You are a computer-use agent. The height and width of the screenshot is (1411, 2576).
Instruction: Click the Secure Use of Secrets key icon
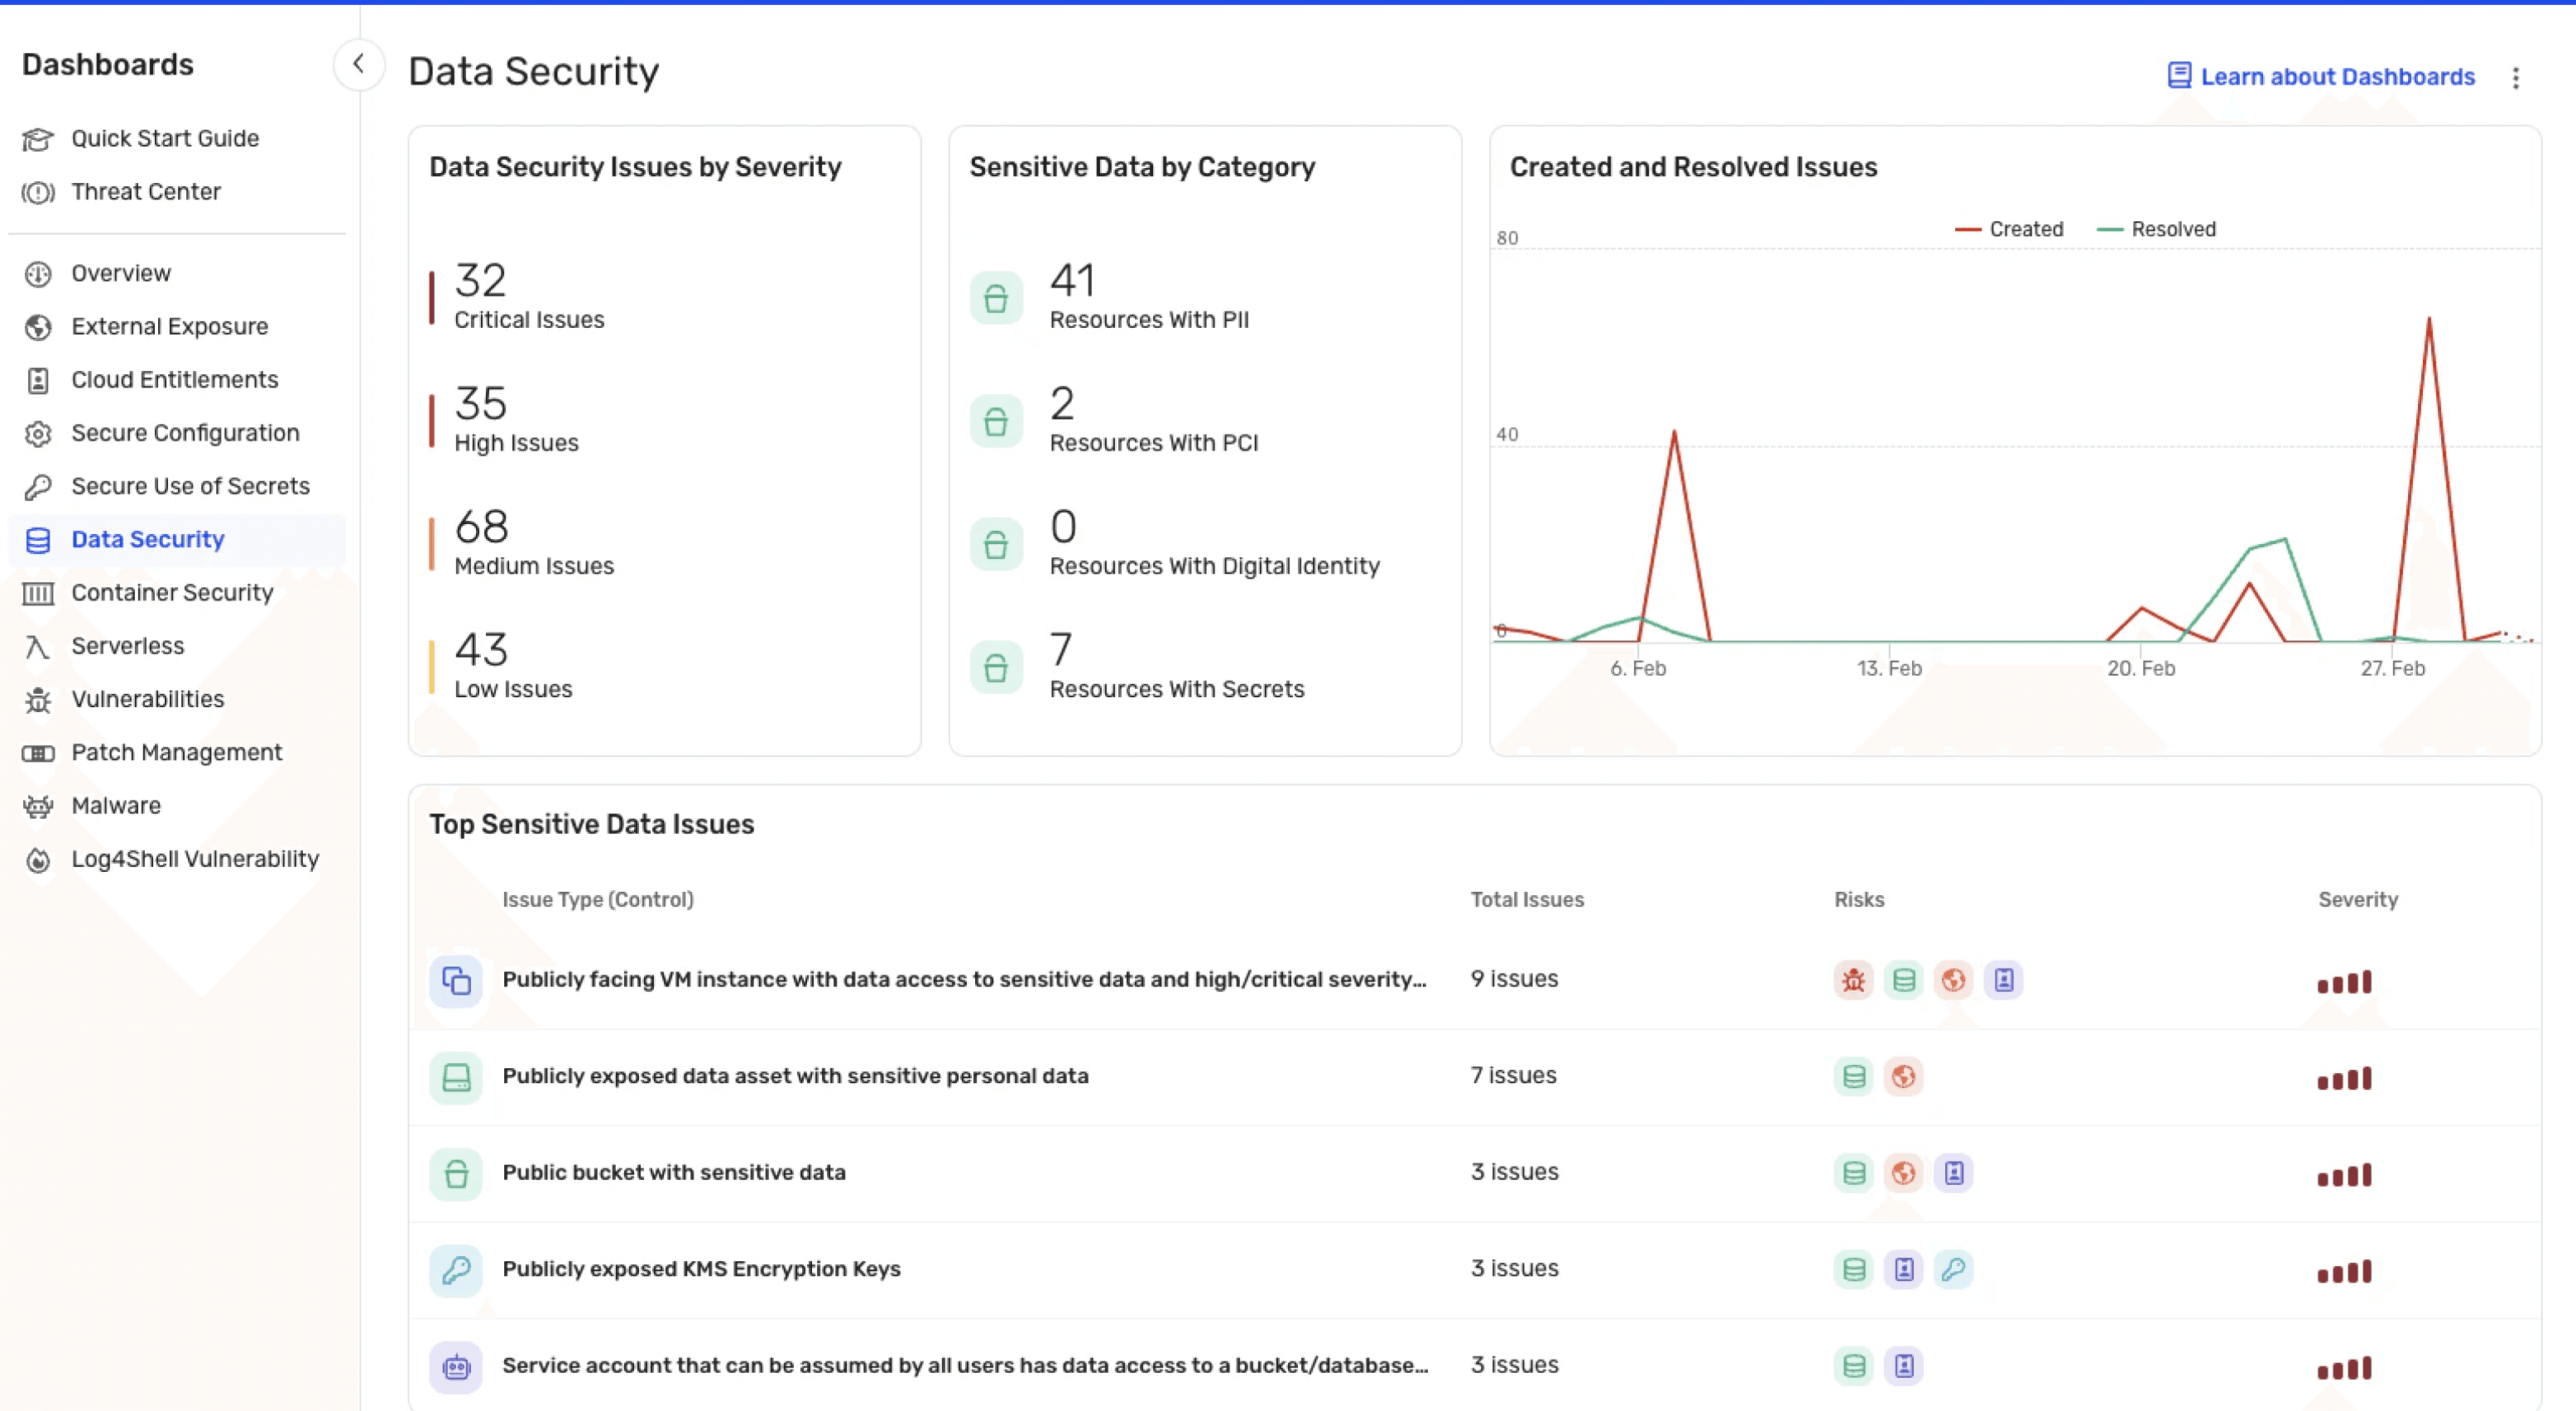coord(38,487)
